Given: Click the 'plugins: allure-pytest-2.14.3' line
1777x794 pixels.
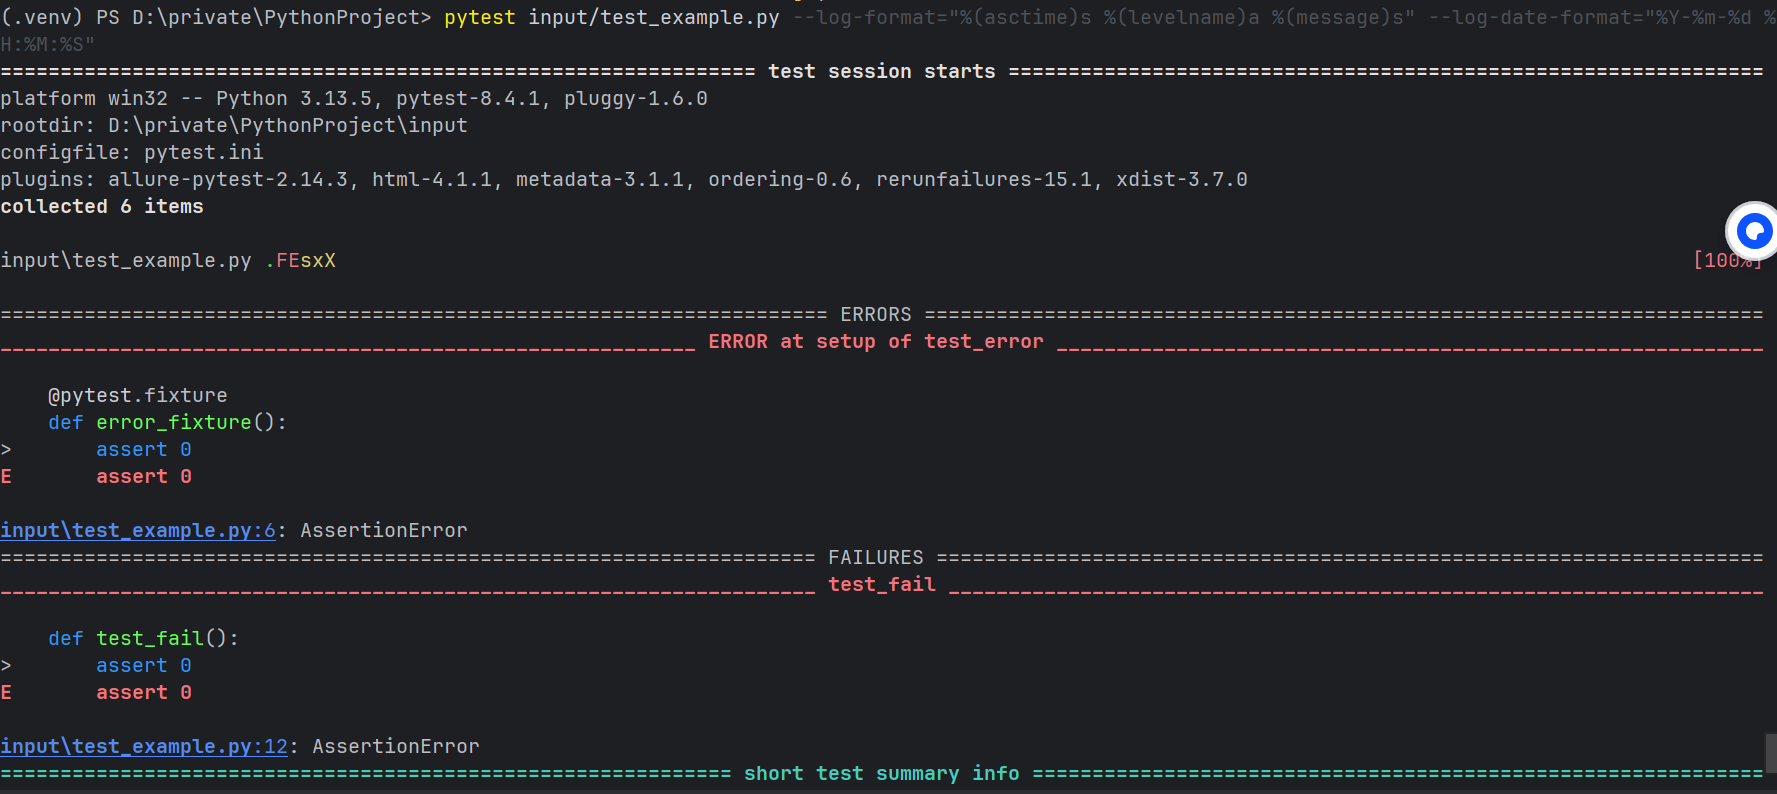Looking at the screenshot, I should tap(624, 179).
